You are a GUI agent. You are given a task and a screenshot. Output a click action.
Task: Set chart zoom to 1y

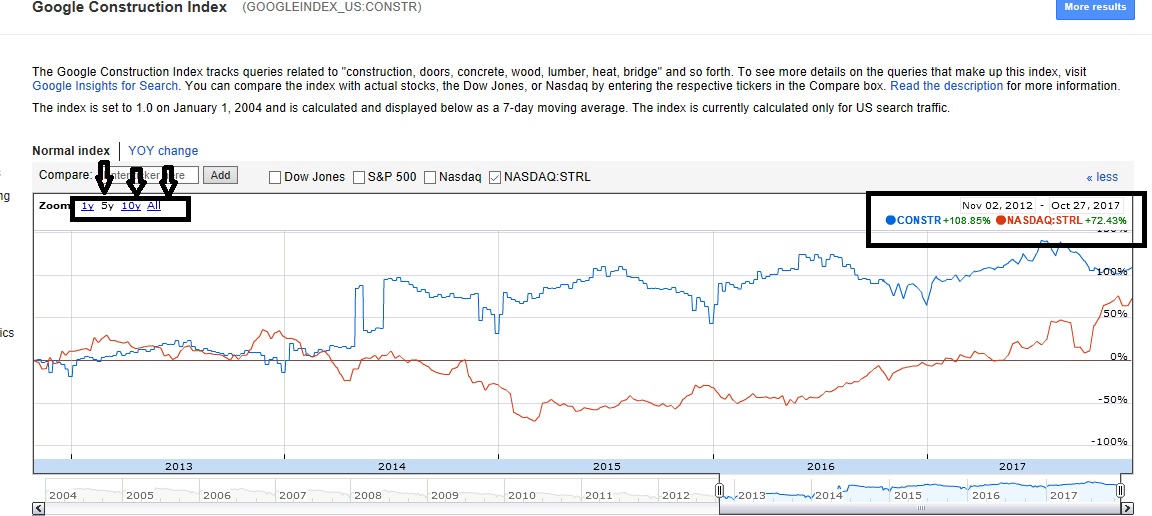[x=87, y=206]
